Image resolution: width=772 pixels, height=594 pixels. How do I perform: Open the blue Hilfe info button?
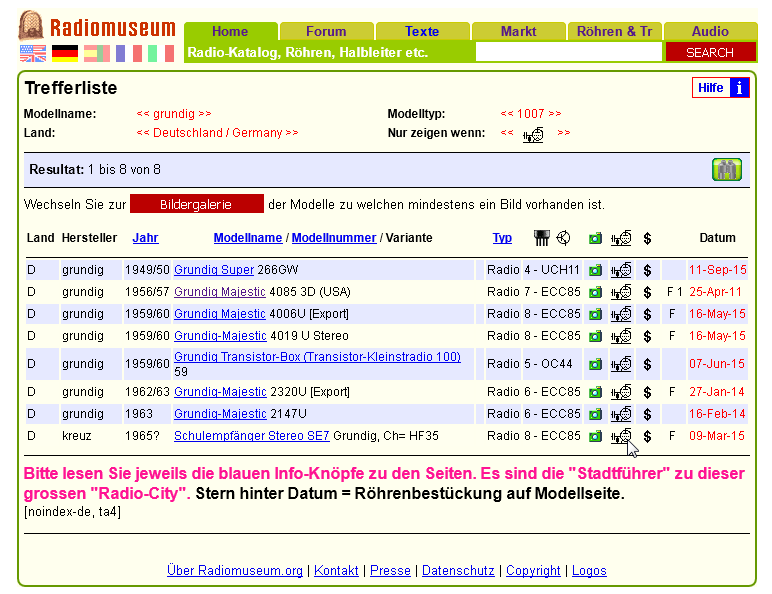pyautogui.click(x=721, y=88)
